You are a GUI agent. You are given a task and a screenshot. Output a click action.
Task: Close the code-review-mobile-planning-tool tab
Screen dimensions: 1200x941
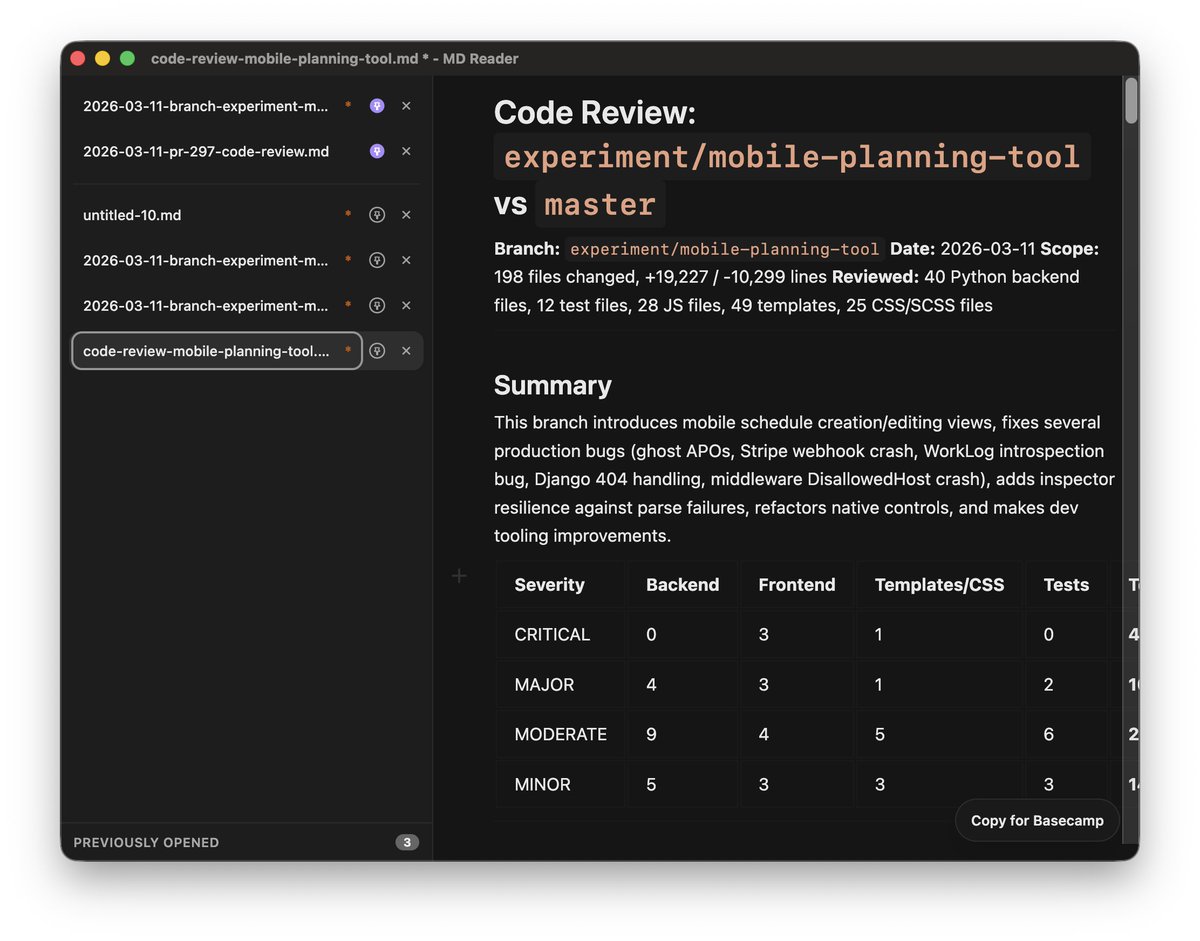click(x=406, y=351)
